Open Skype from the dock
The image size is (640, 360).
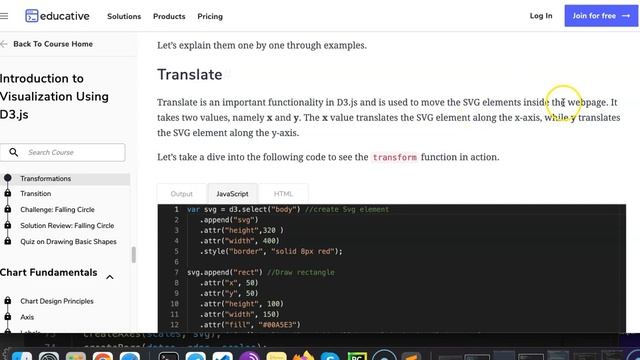tap(330, 356)
